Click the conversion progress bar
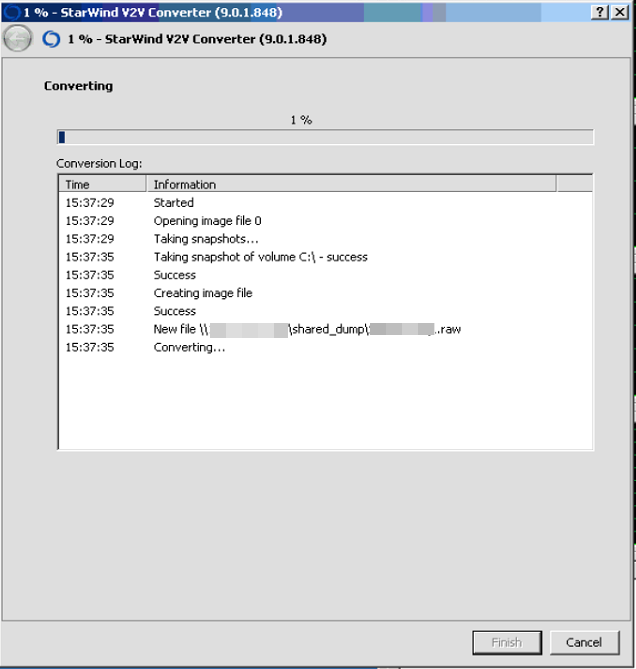The width and height of the screenshot is (636, 669). click(325, 137)
